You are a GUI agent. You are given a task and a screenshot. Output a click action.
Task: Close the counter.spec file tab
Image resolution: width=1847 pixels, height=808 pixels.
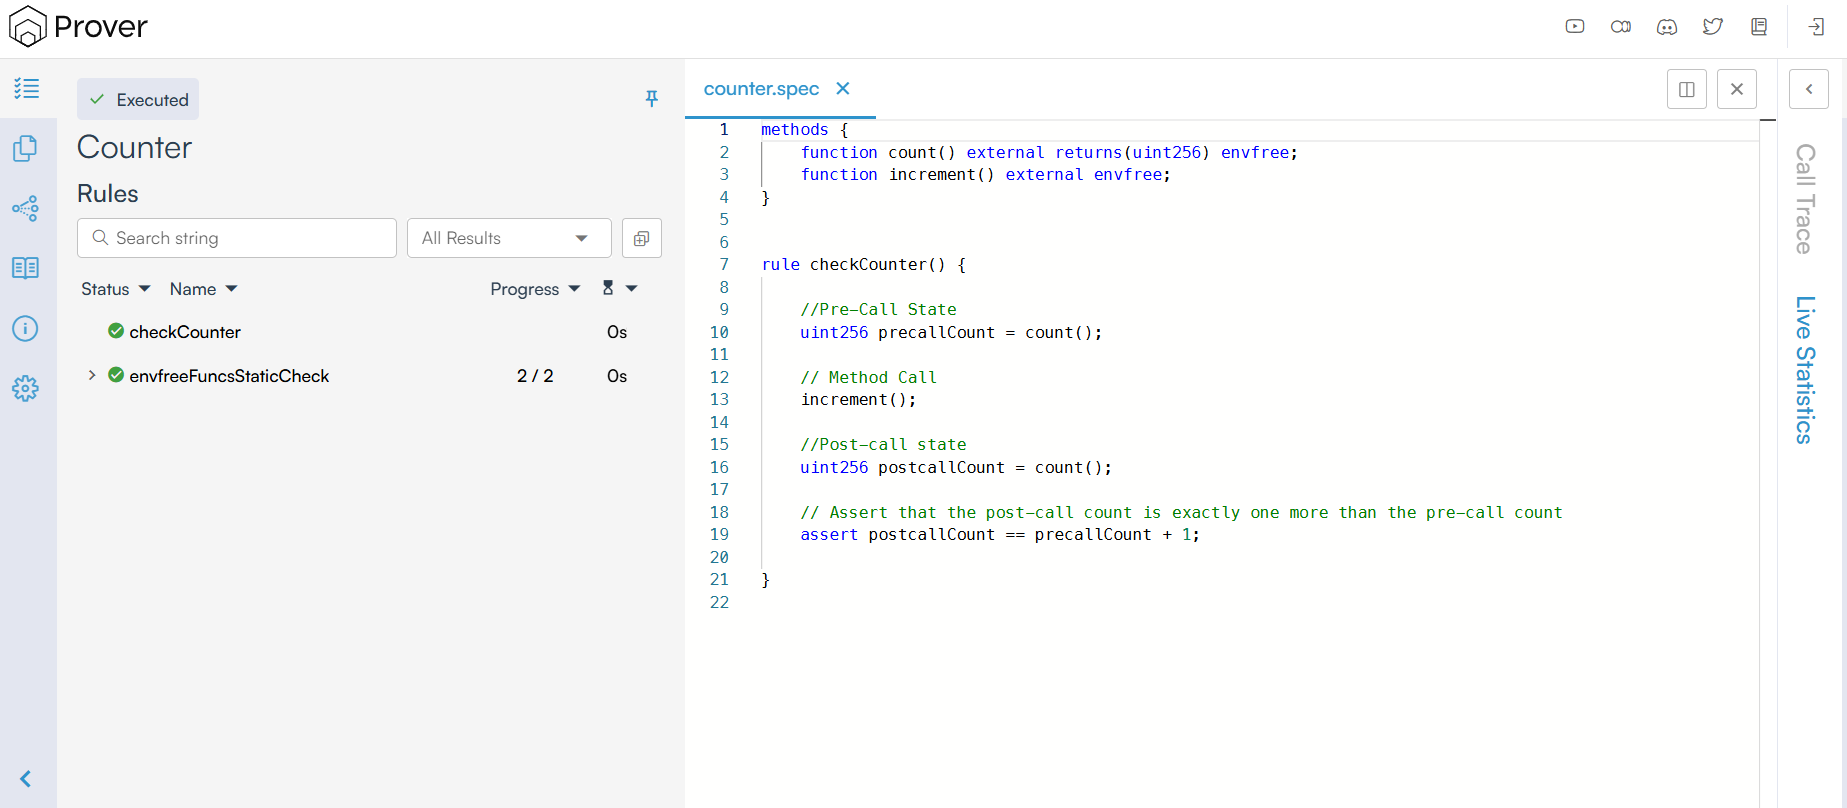click(x=843, y=89)
